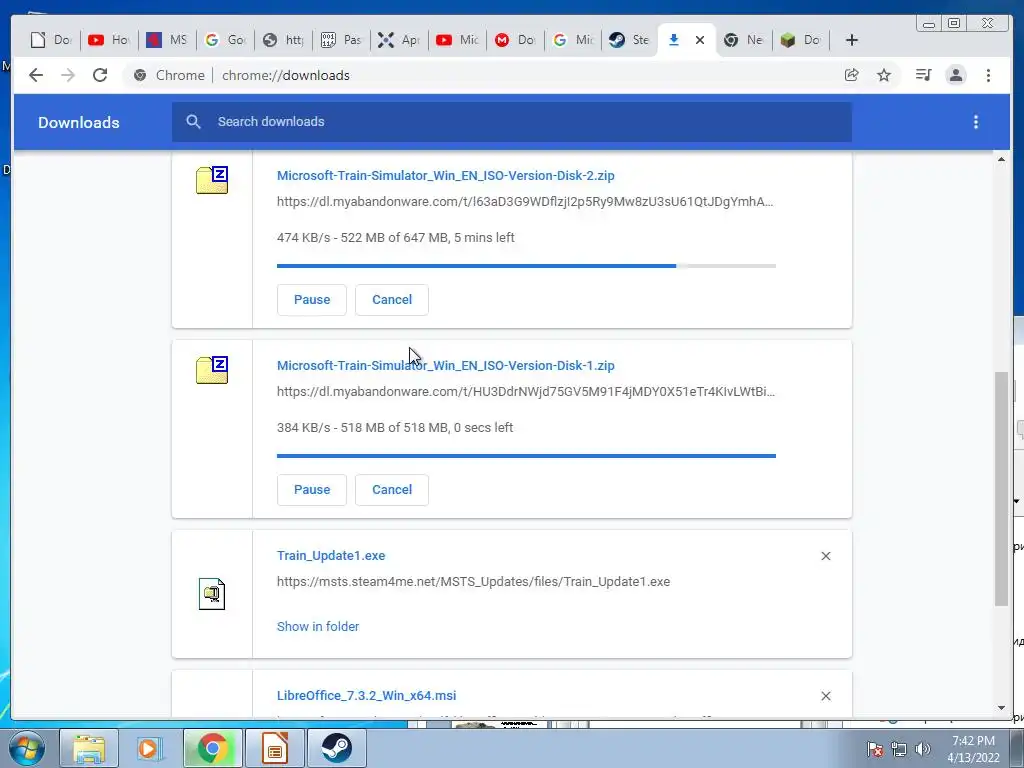Switch to the Ap tab

coord(399,40)
